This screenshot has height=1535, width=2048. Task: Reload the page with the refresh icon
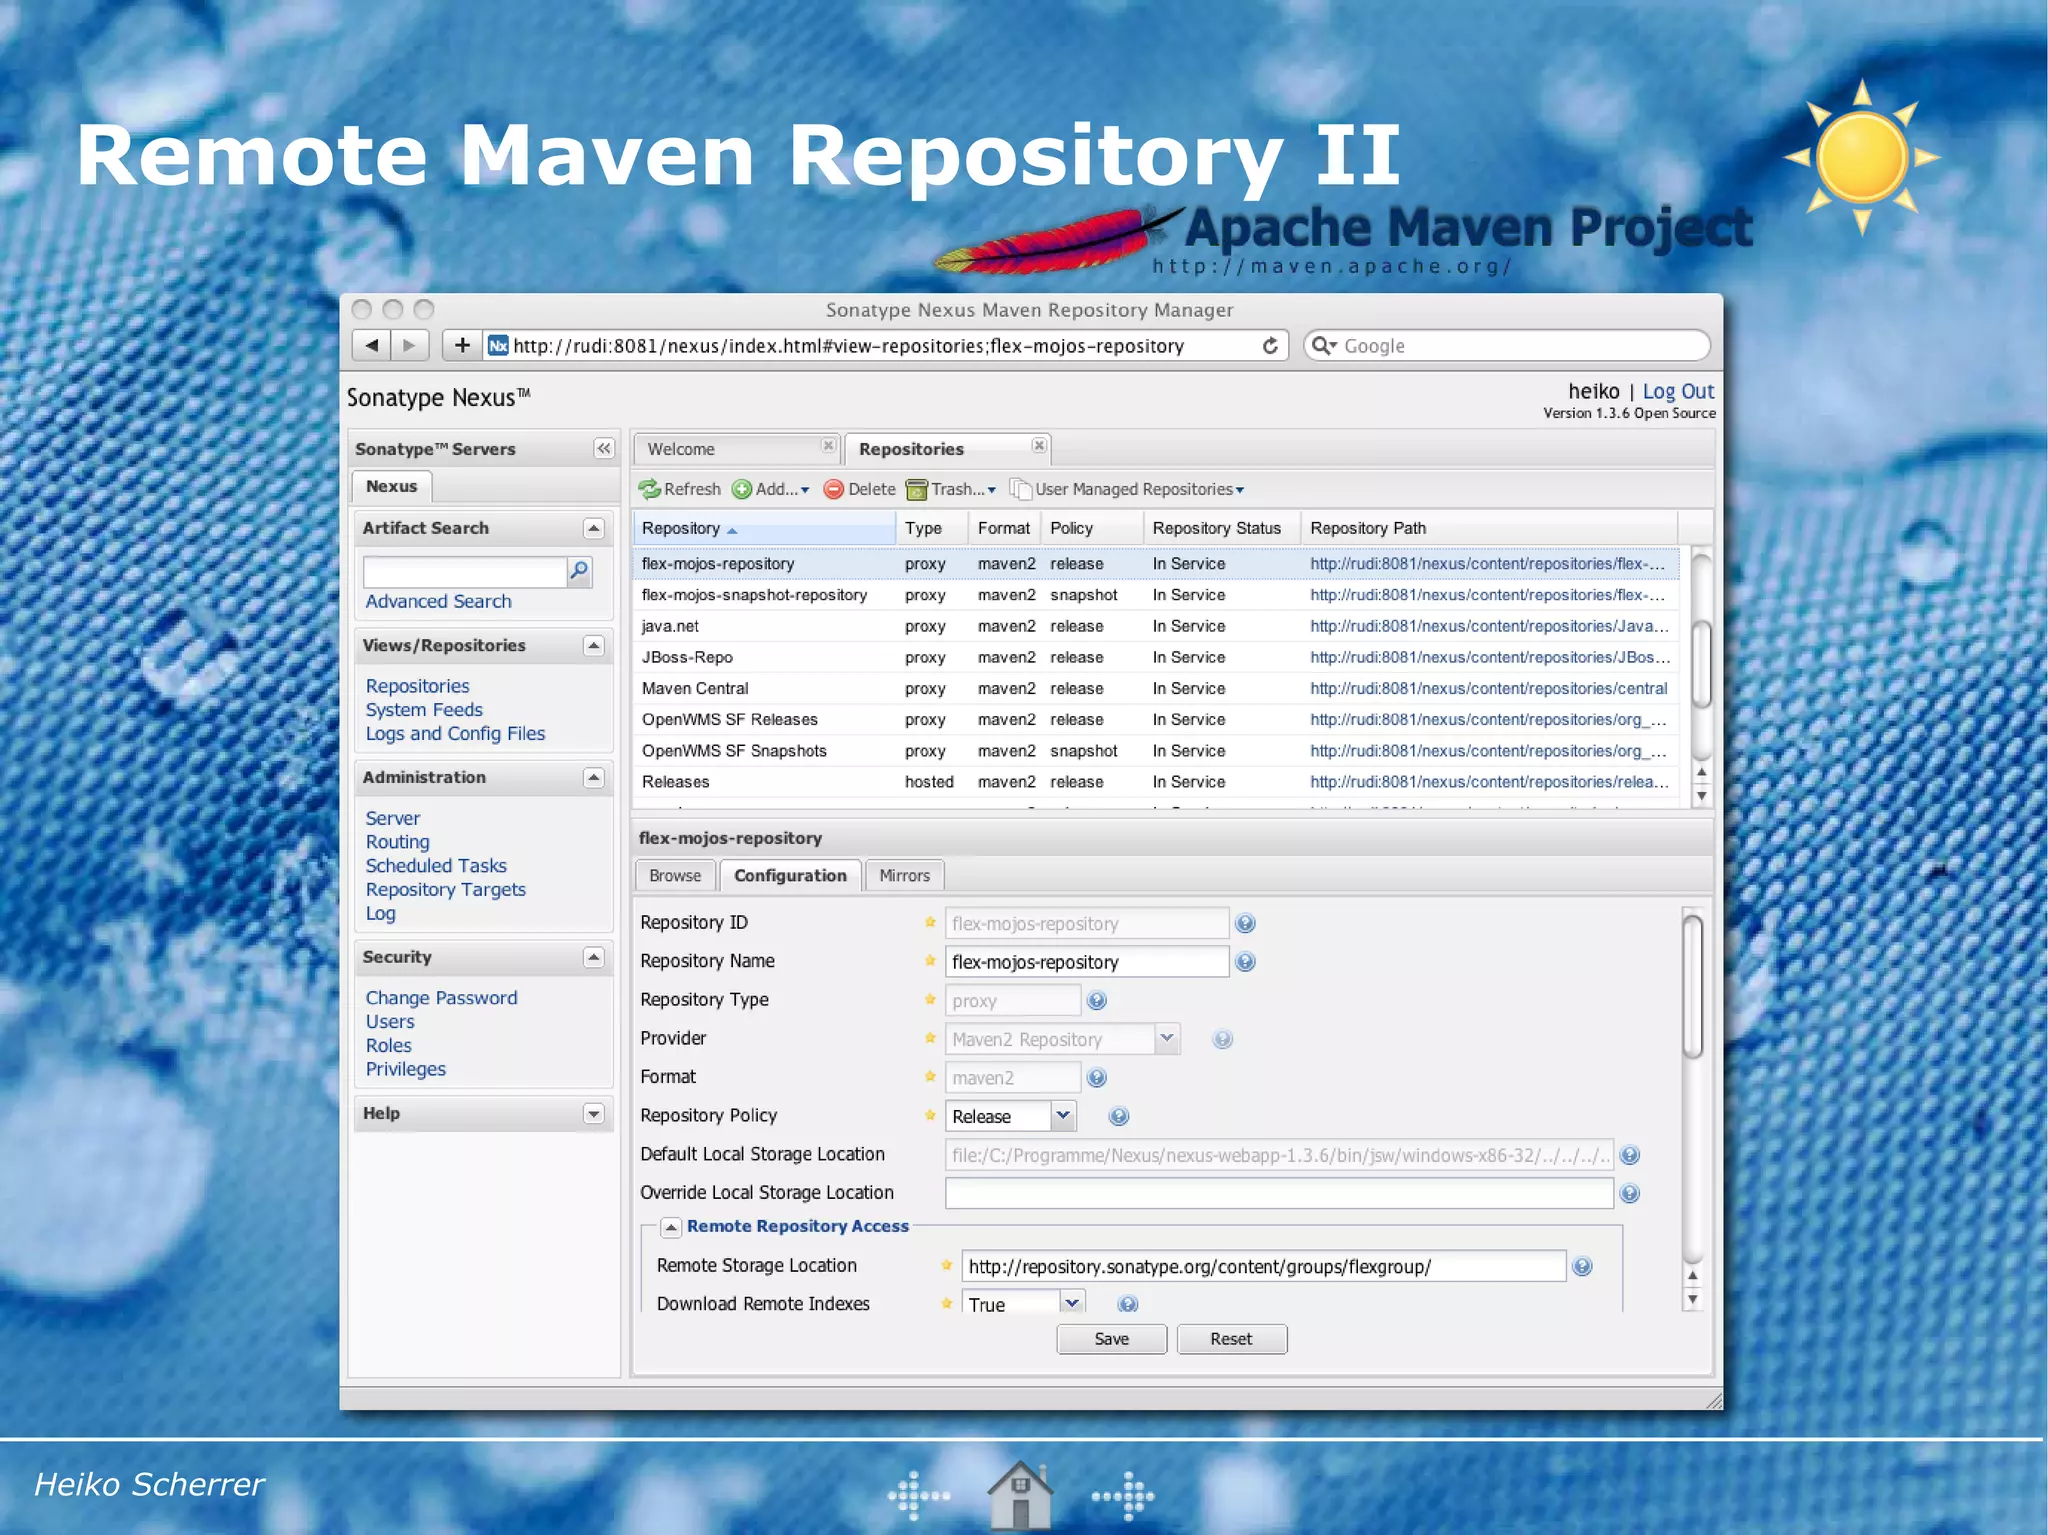pos(1270,345)
